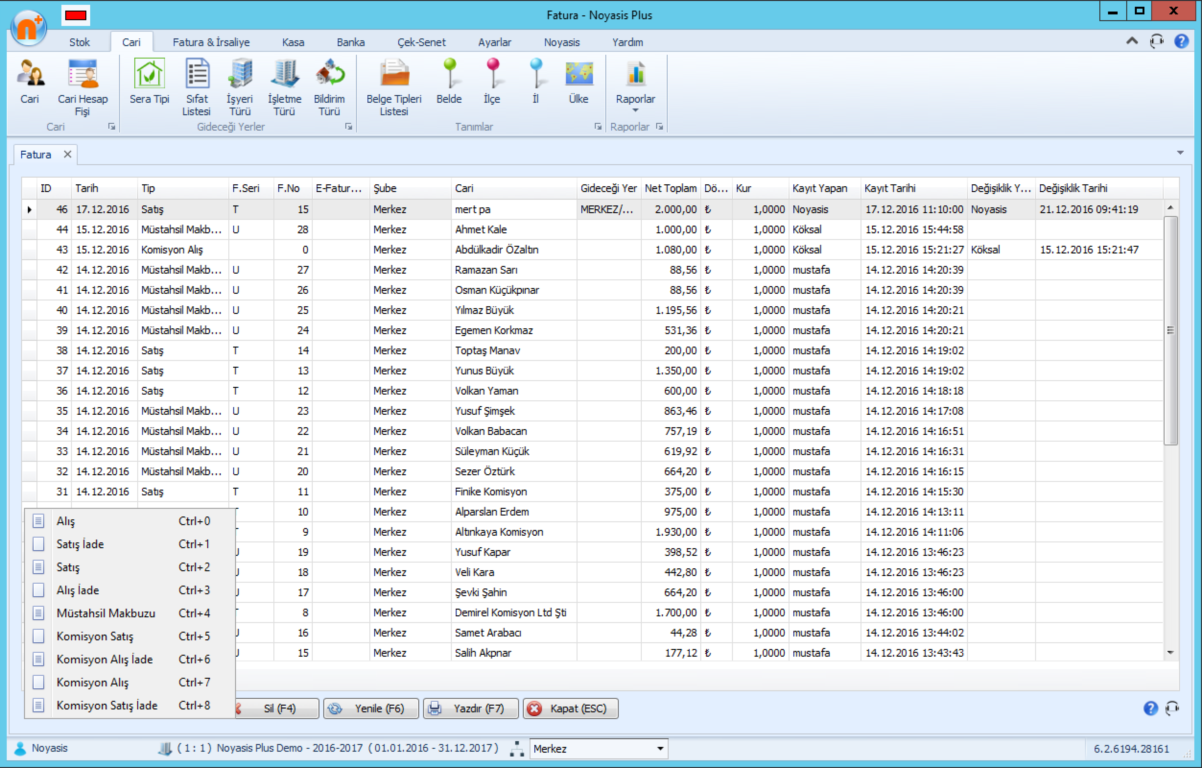Choose Komisyon Satış İade menu entry

(130, 705)
